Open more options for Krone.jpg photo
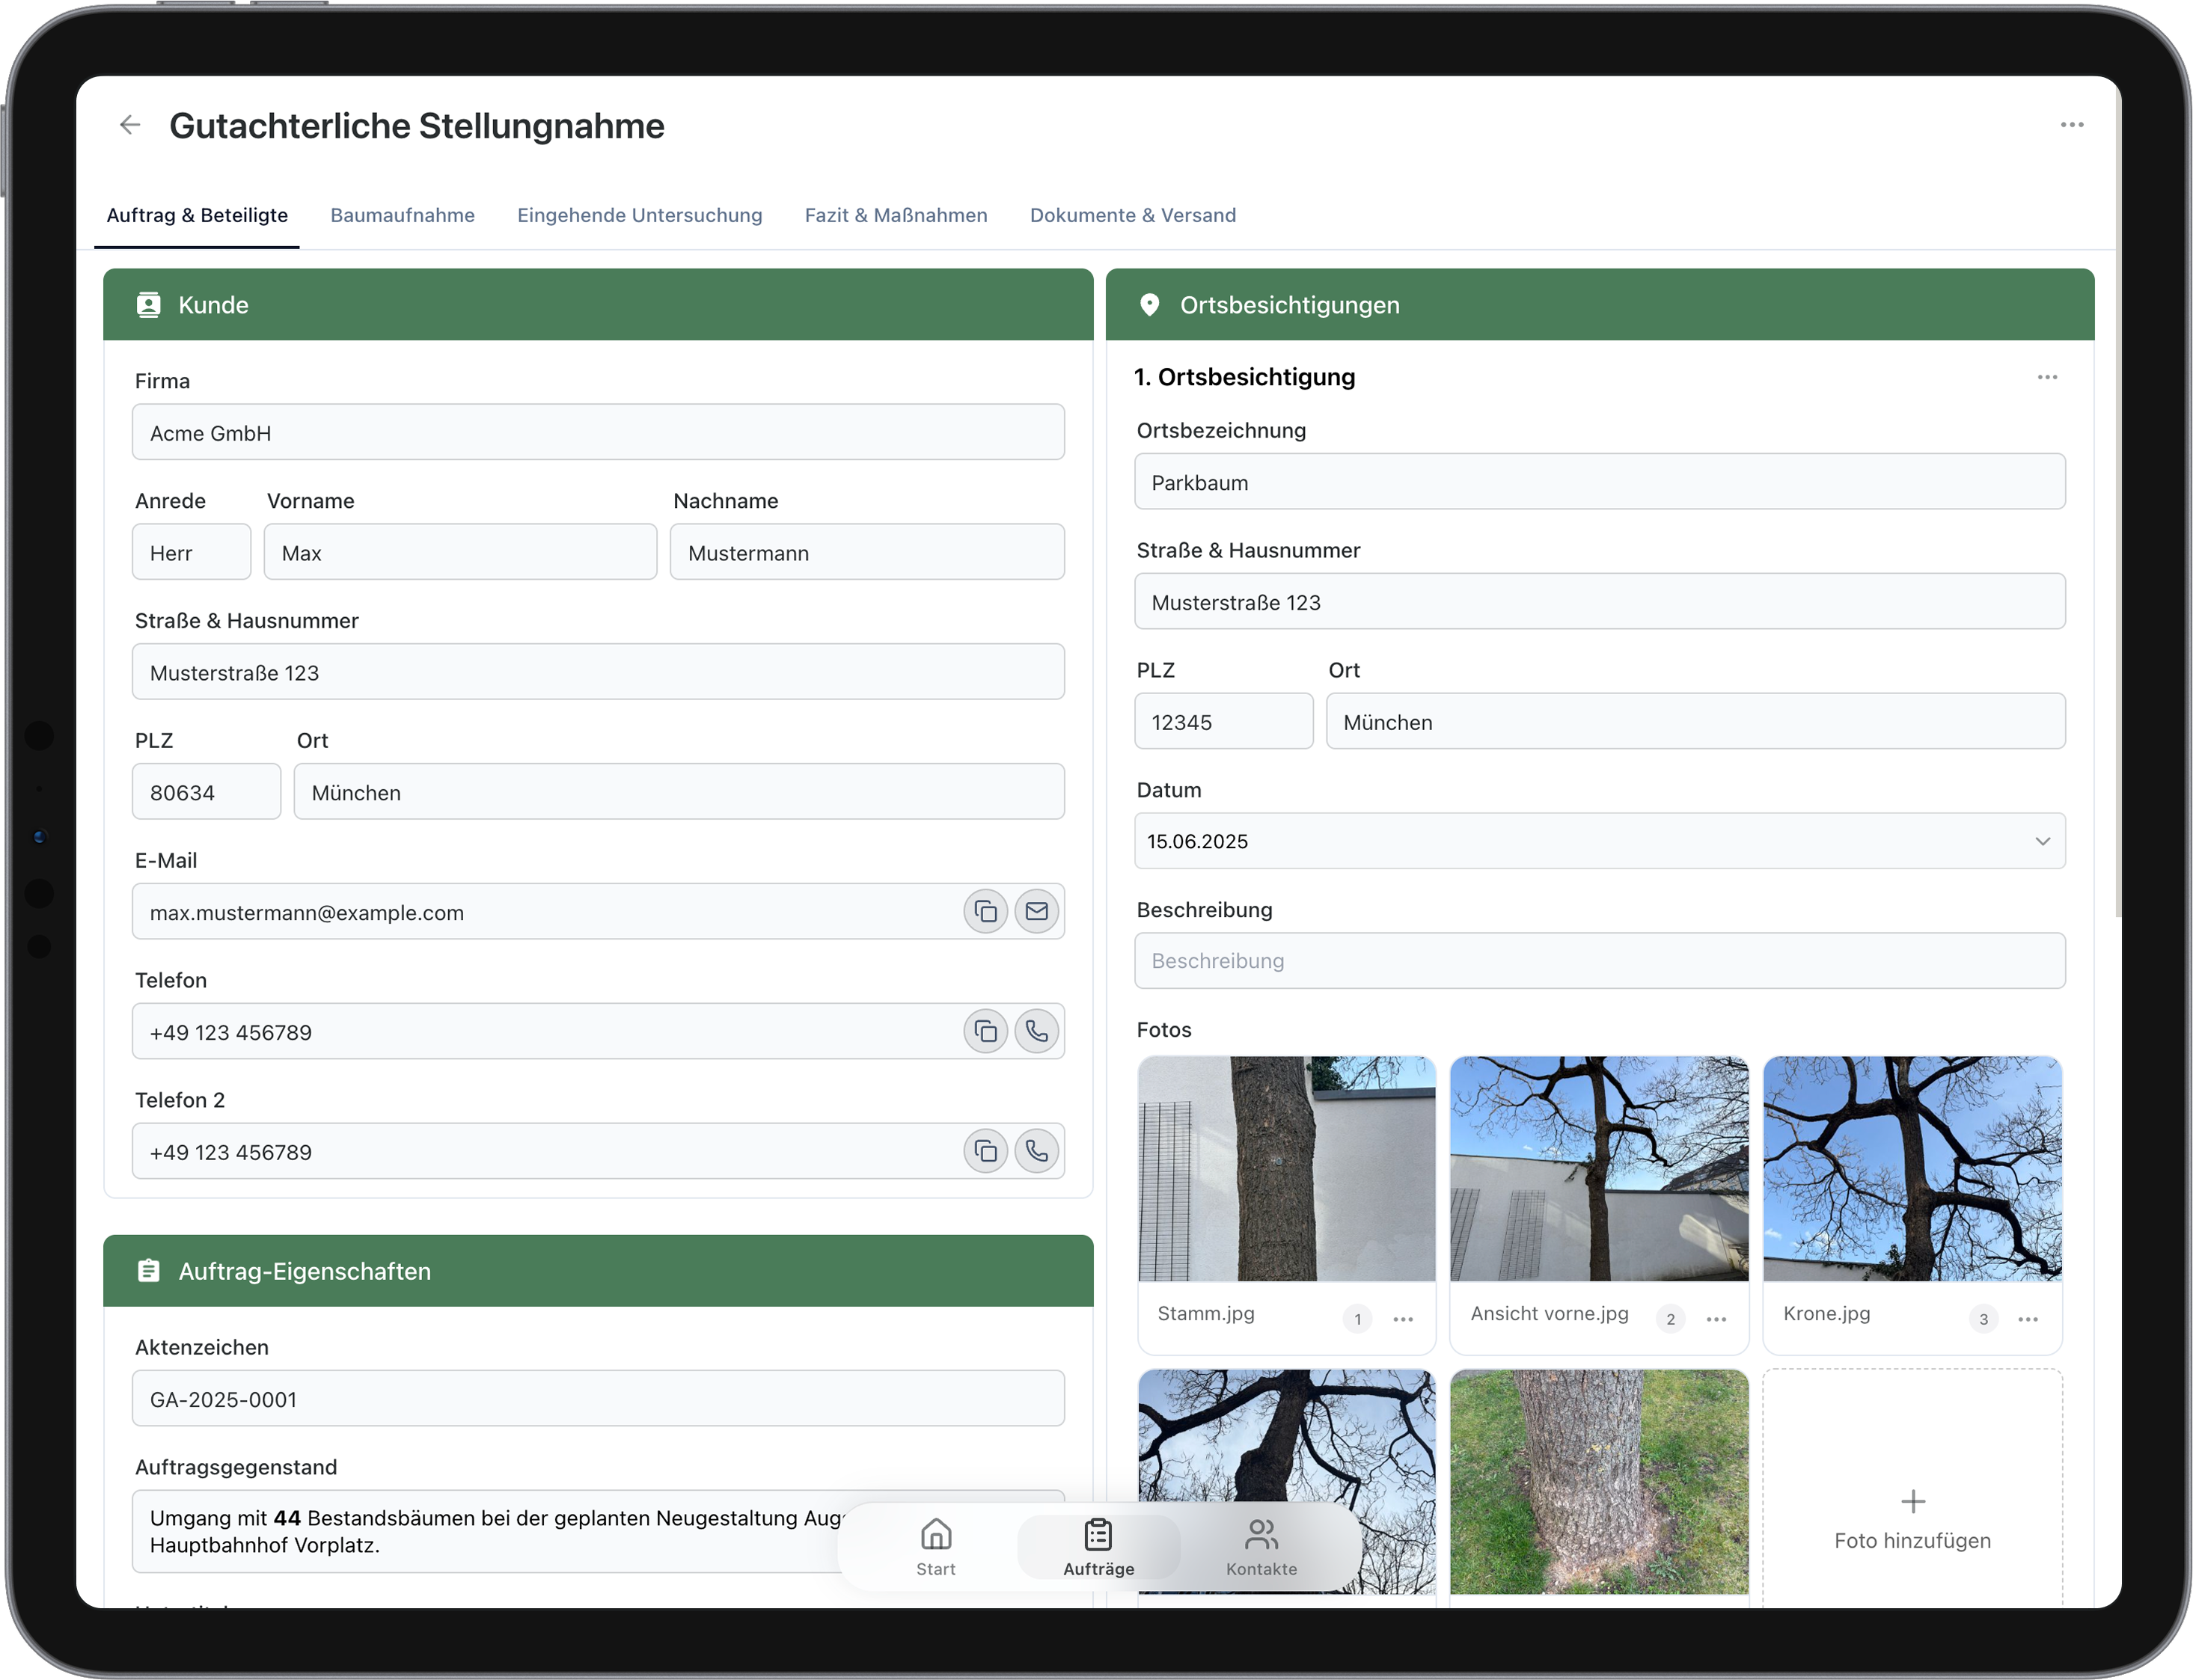2193x1680 pixels. 2027,1319
